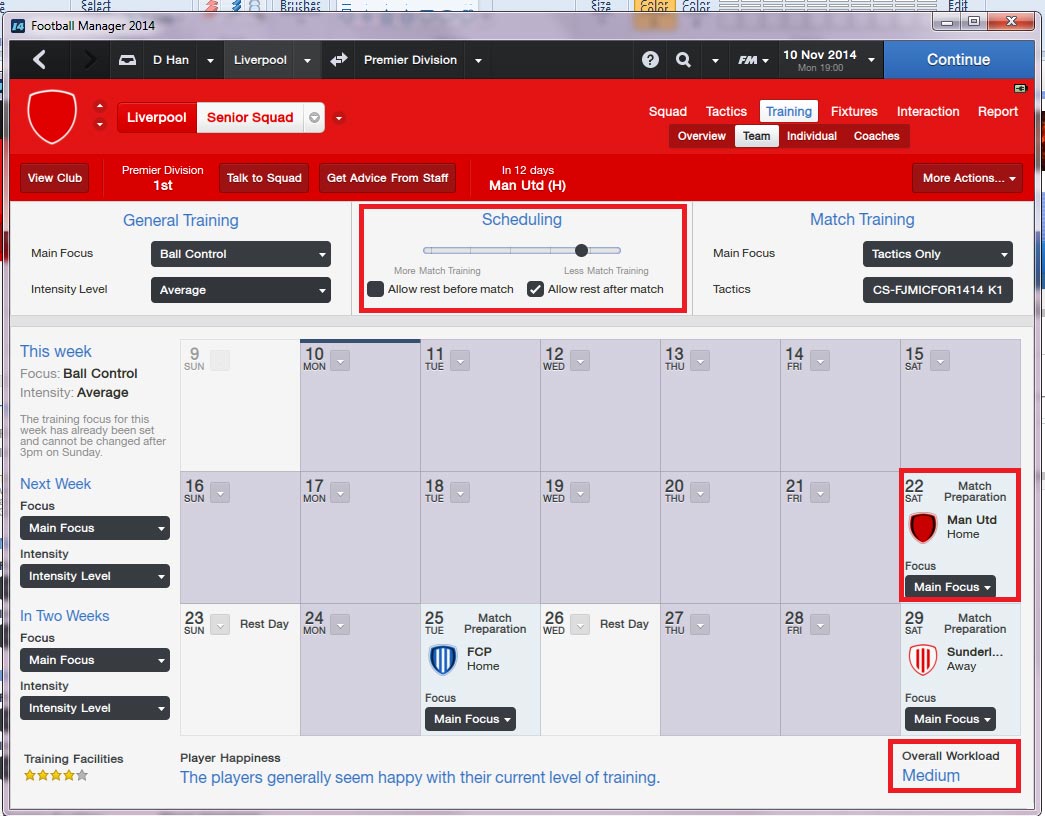Click Premier Division 1st league position

[163, 178]
